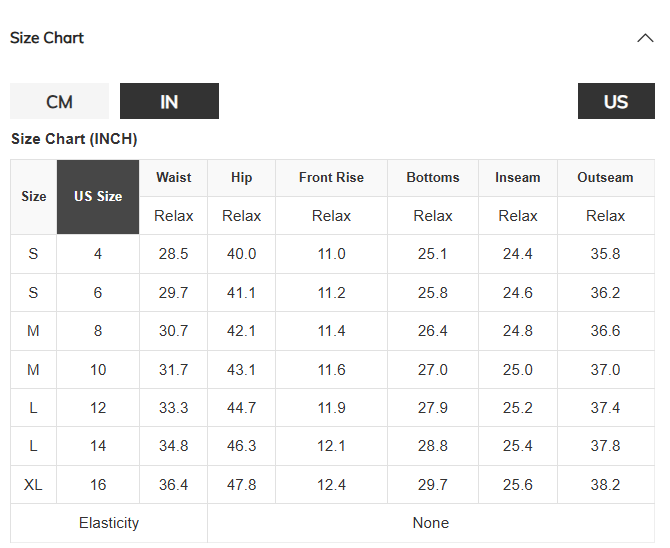
Task: Click the US Size column header
Action: tap(98, 197)
